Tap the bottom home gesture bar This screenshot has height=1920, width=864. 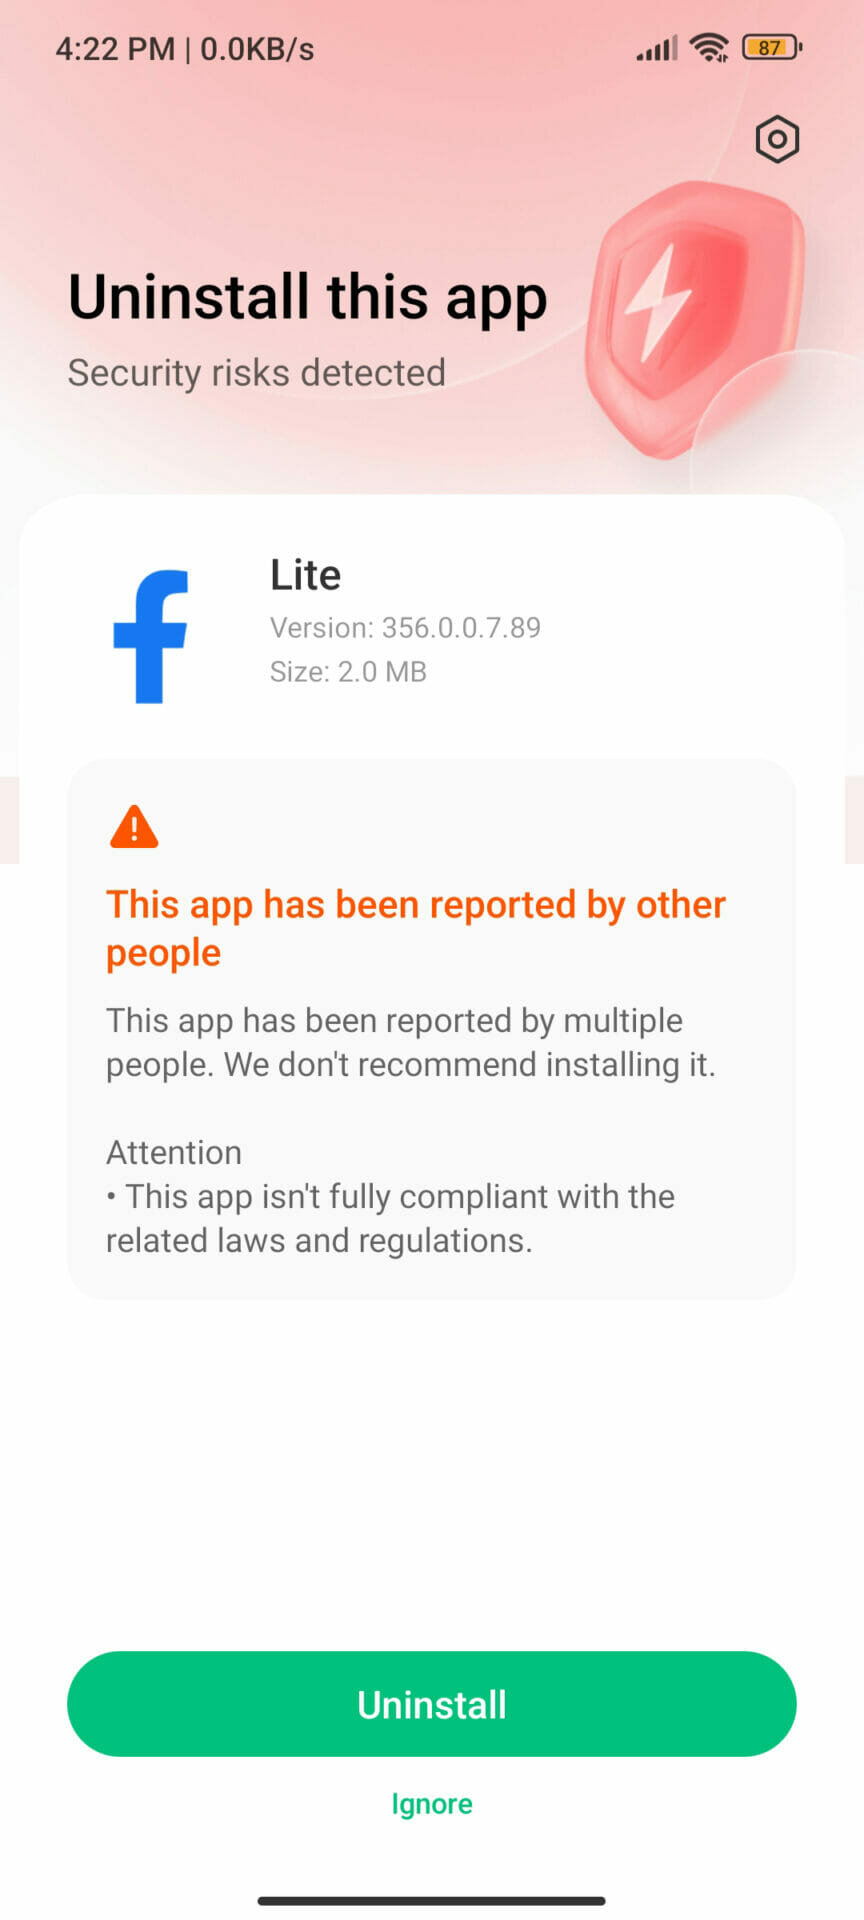432,1900
